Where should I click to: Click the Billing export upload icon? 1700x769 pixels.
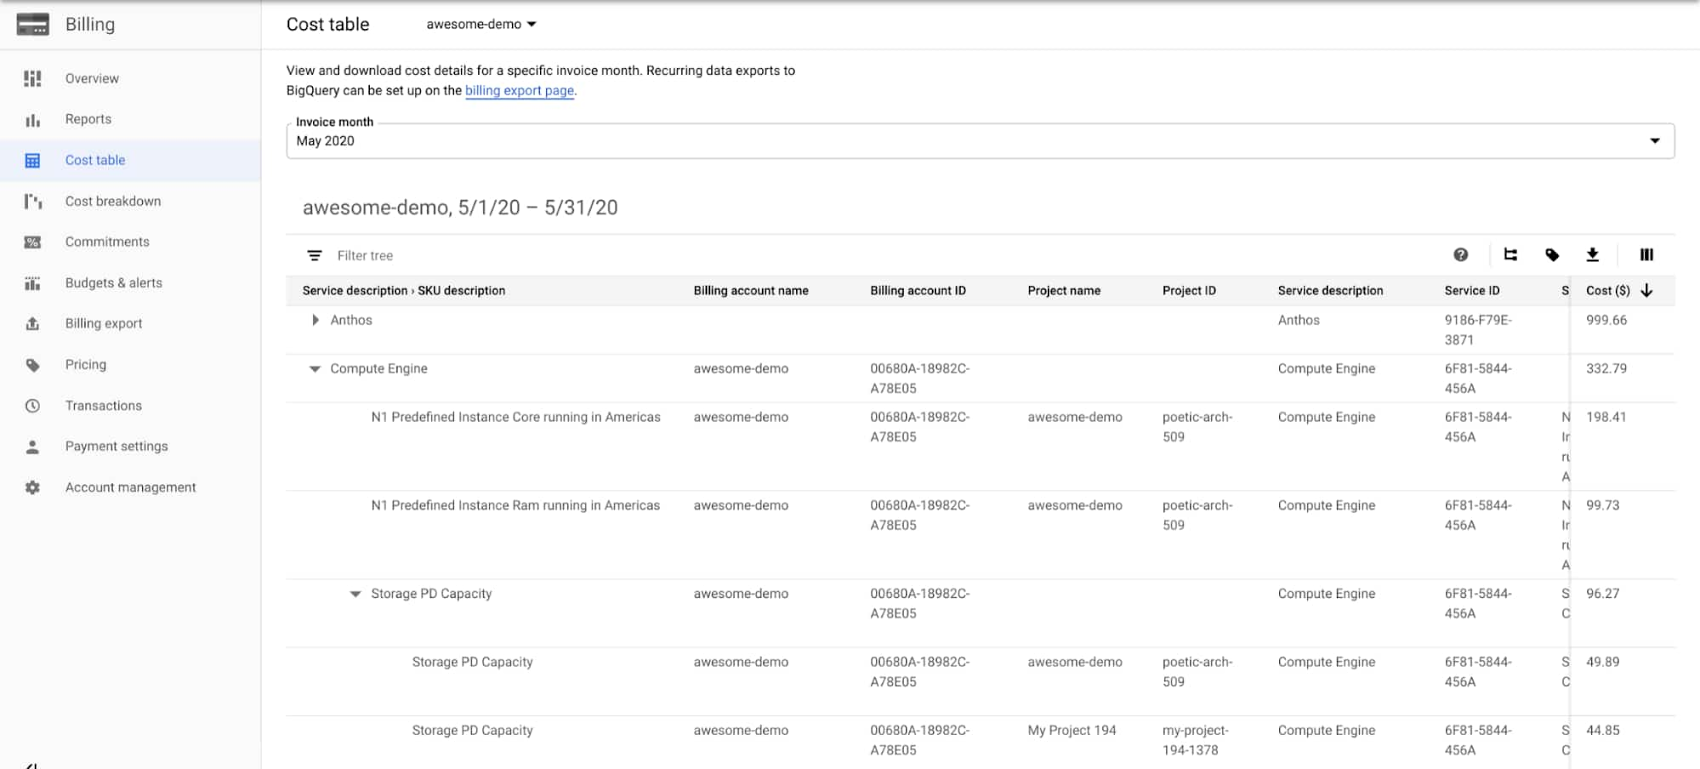pos(32,324)
